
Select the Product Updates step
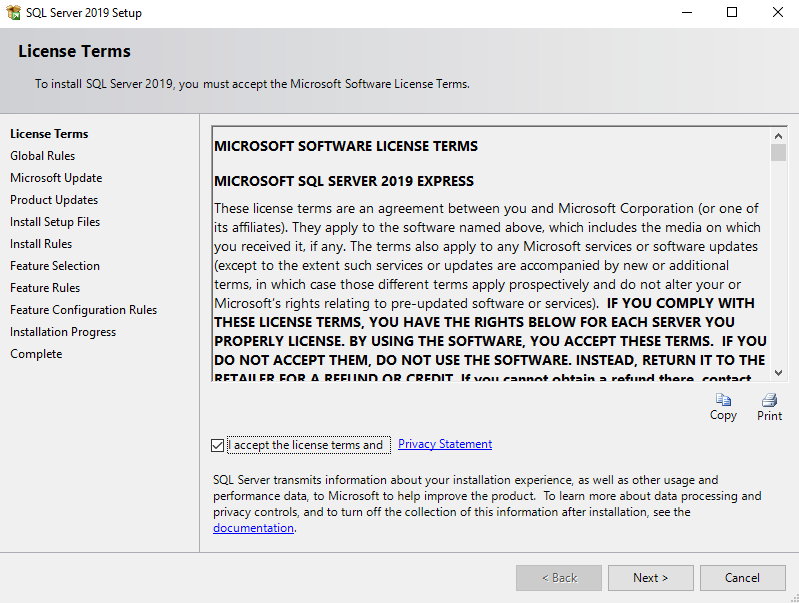click(x=54, y=200)
